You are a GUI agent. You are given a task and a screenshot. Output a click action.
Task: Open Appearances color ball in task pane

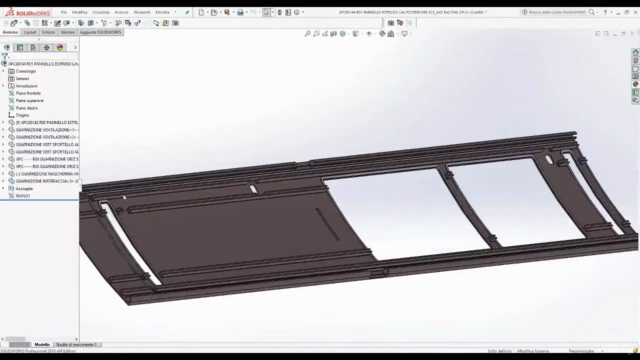pos(635,84)
